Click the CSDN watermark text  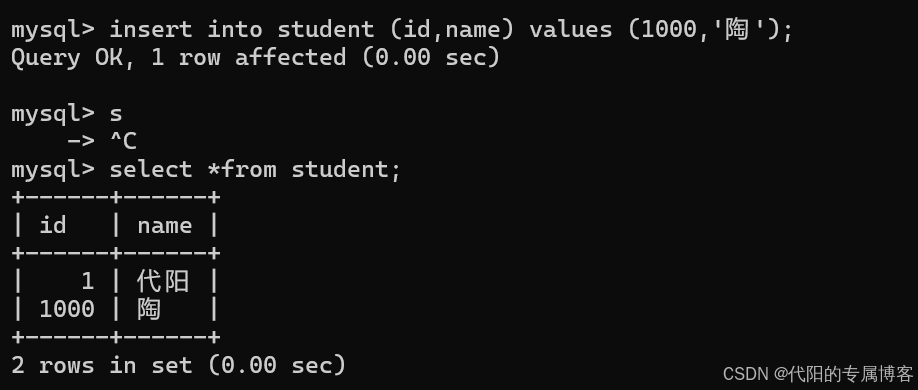(818, 374)
